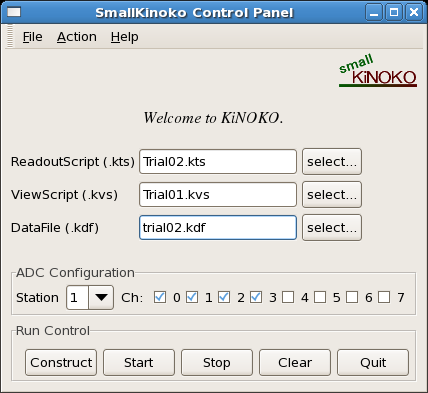428x393 pixels.
Task: Click the 'Ch:' label
Action: pyautogui.click(x=132, y=297)
